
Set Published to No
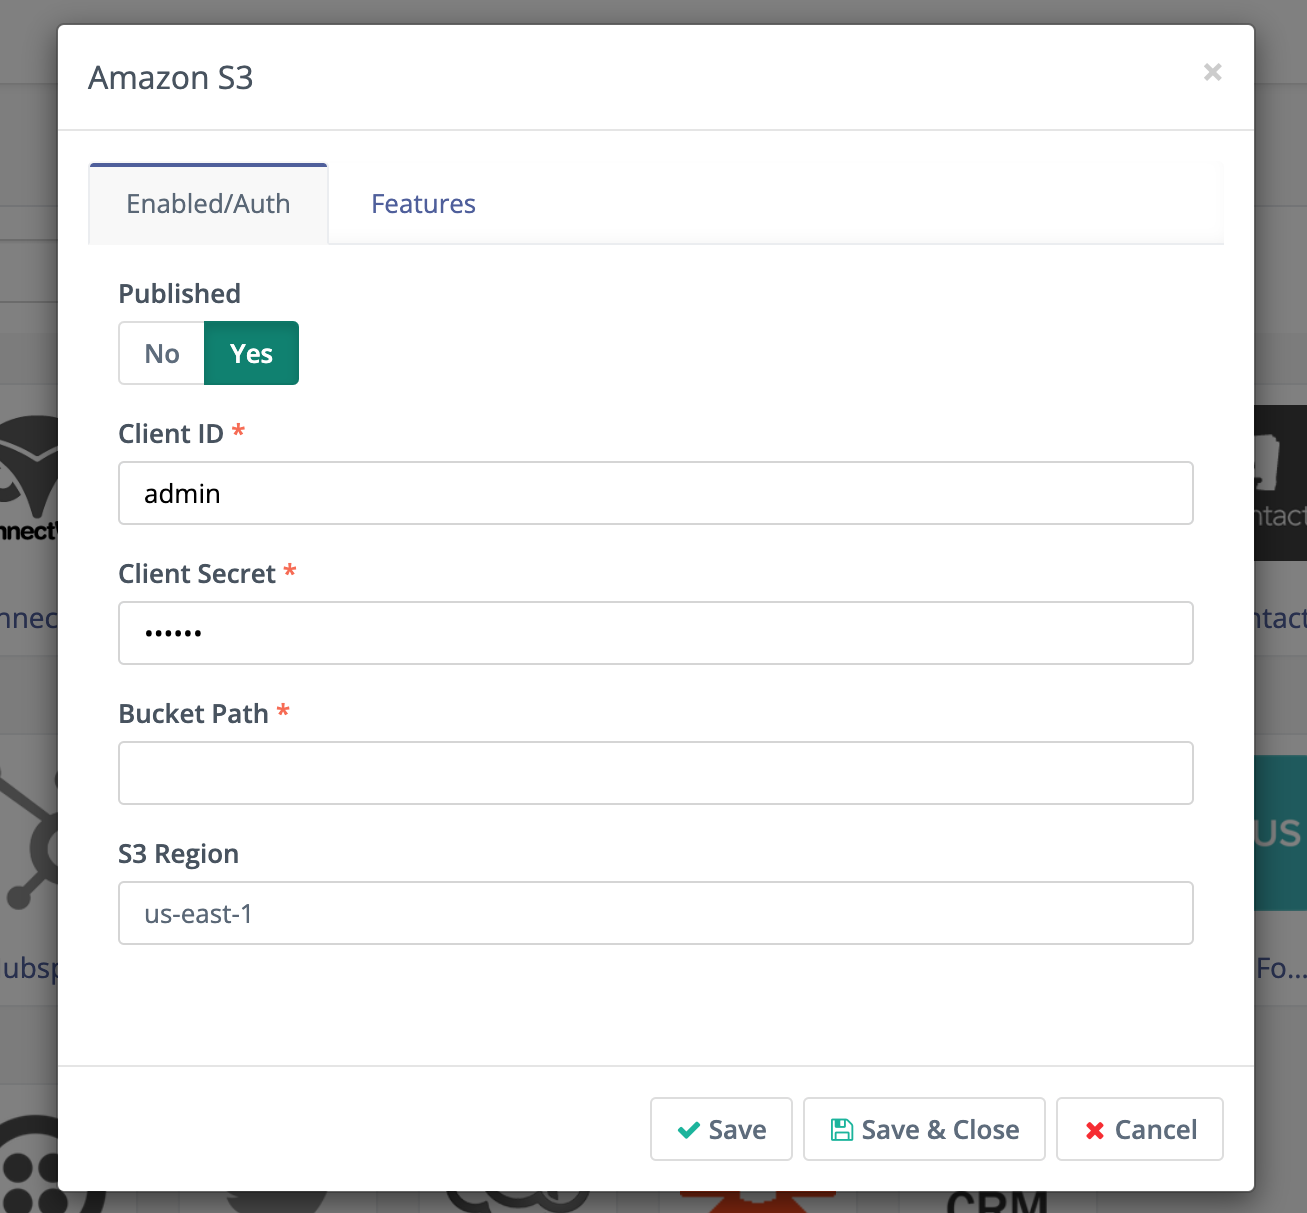pos(162,353)
